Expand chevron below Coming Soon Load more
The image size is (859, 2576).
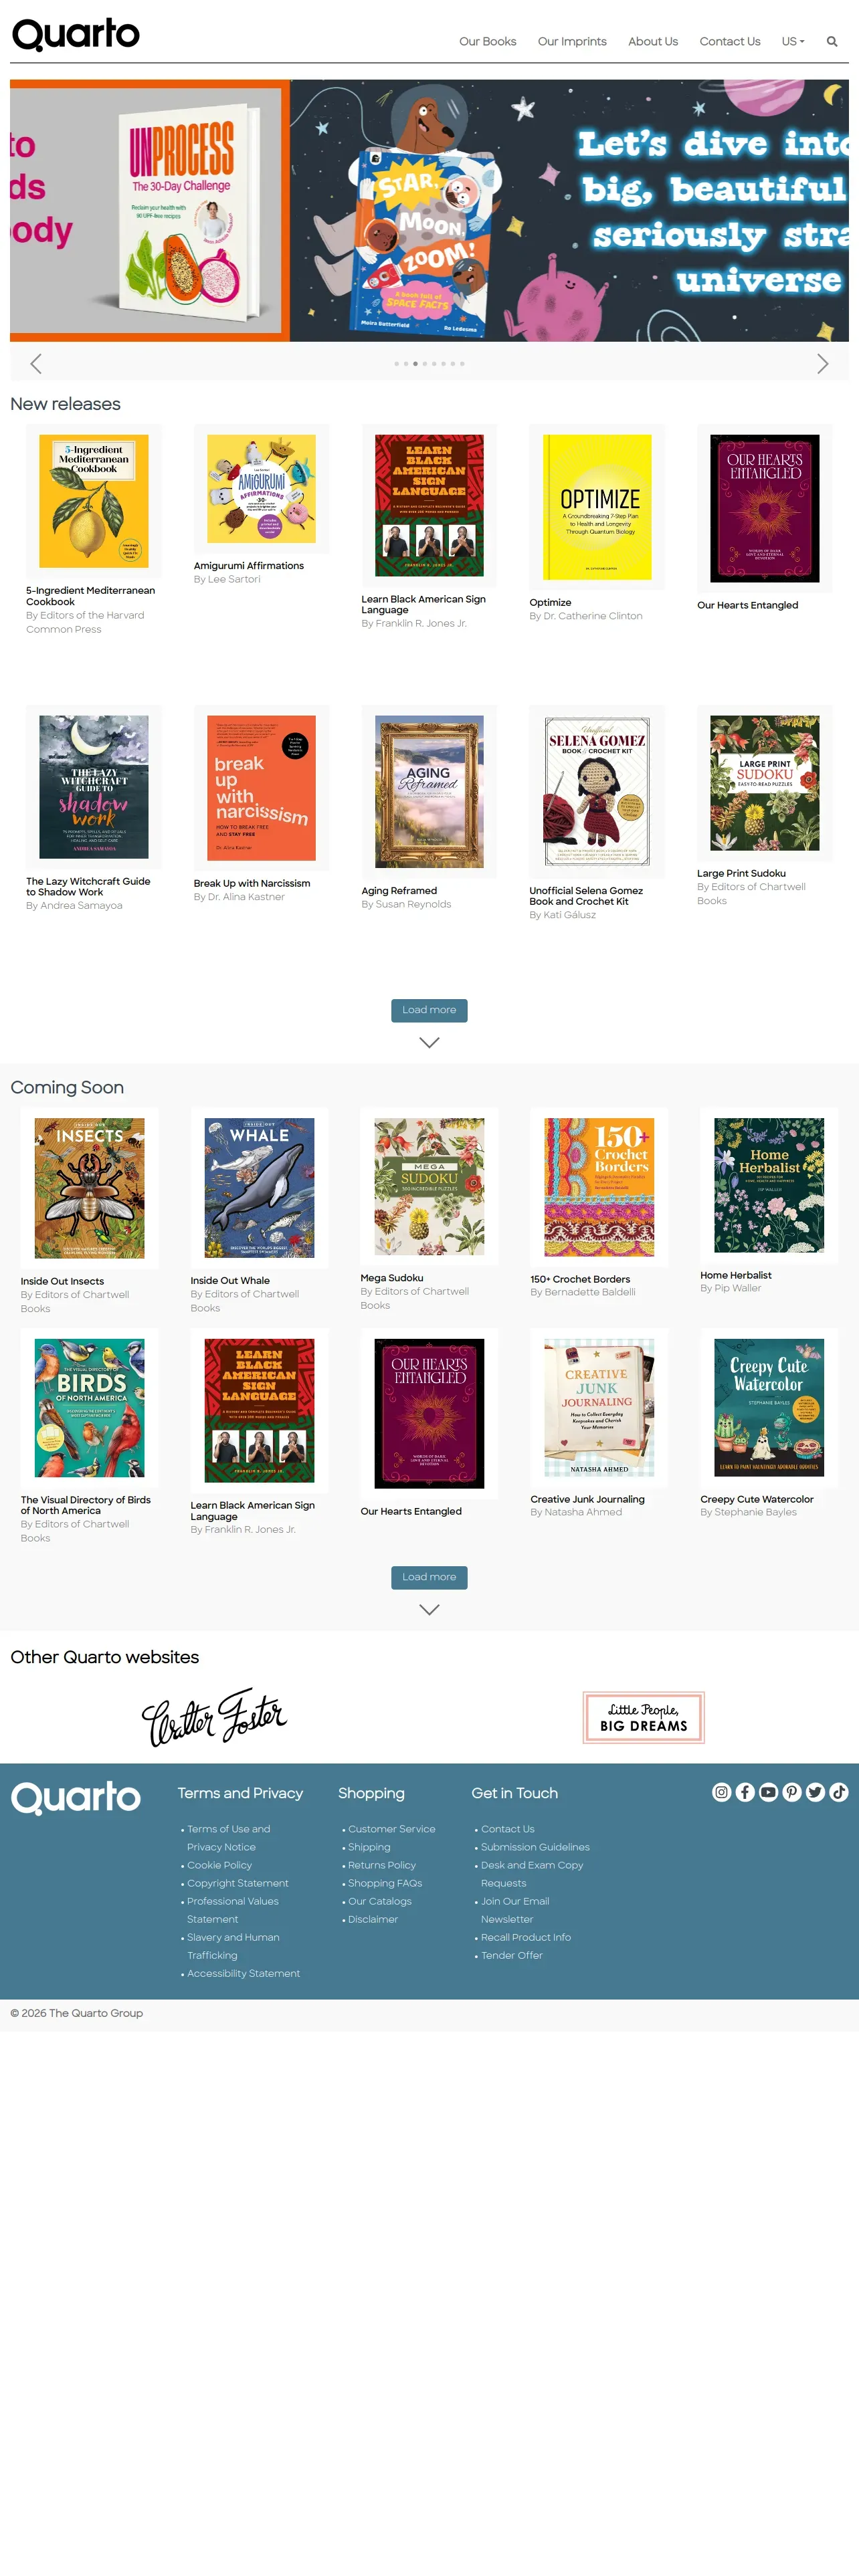coord(429,1609)
